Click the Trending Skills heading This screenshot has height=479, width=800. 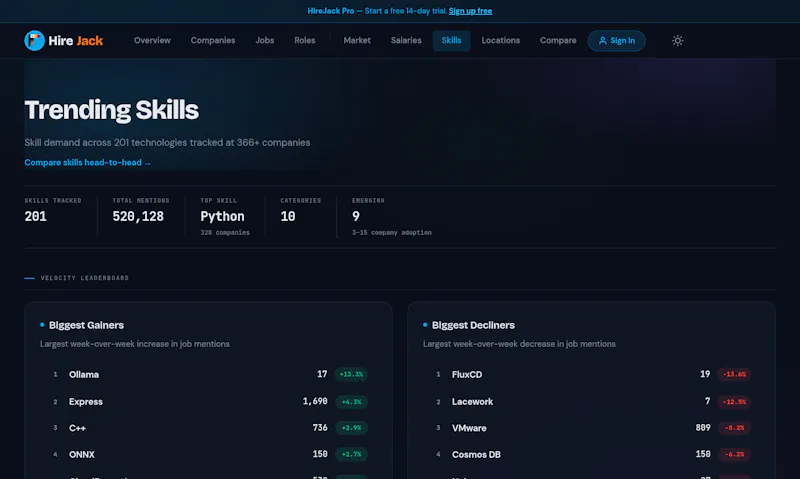point(112,110)
